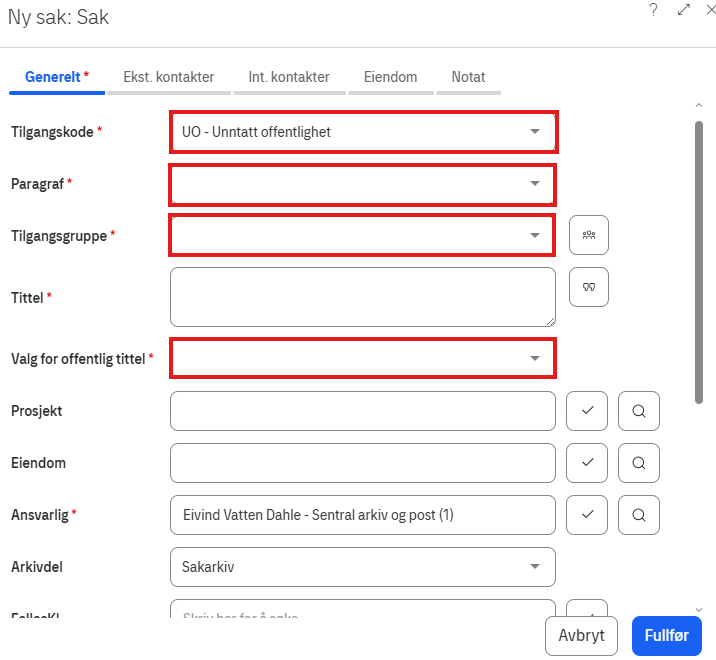Click the checkmark icon next to Eiendom field
This screenshot has height=660, width=716.
click(x=587, y=462)
